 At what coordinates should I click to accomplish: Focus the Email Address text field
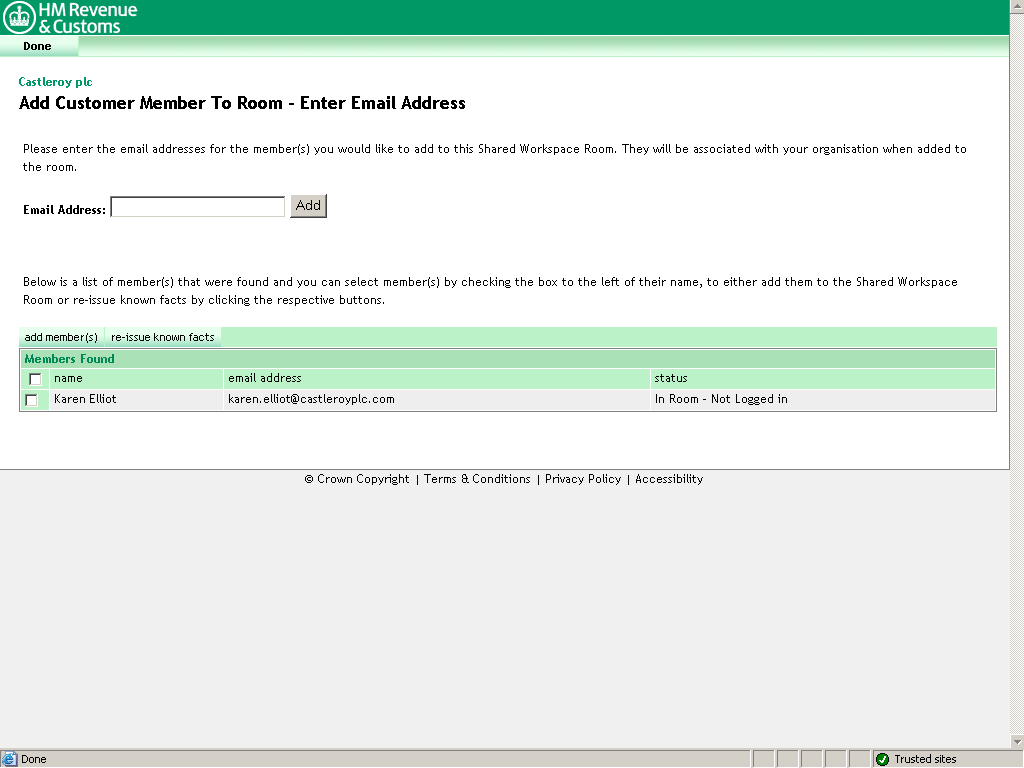[197, 207]
